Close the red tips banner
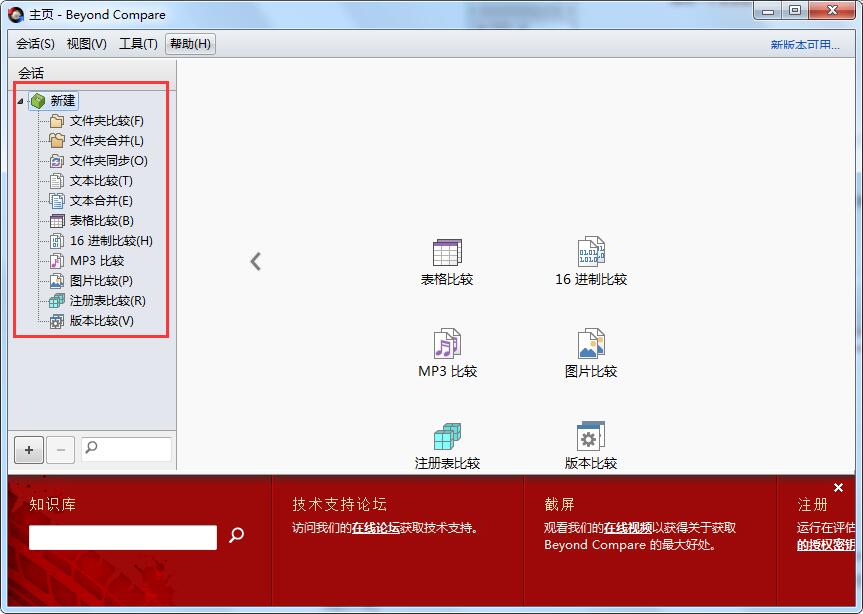Screen dimensions: 863x614 (838, 487)
